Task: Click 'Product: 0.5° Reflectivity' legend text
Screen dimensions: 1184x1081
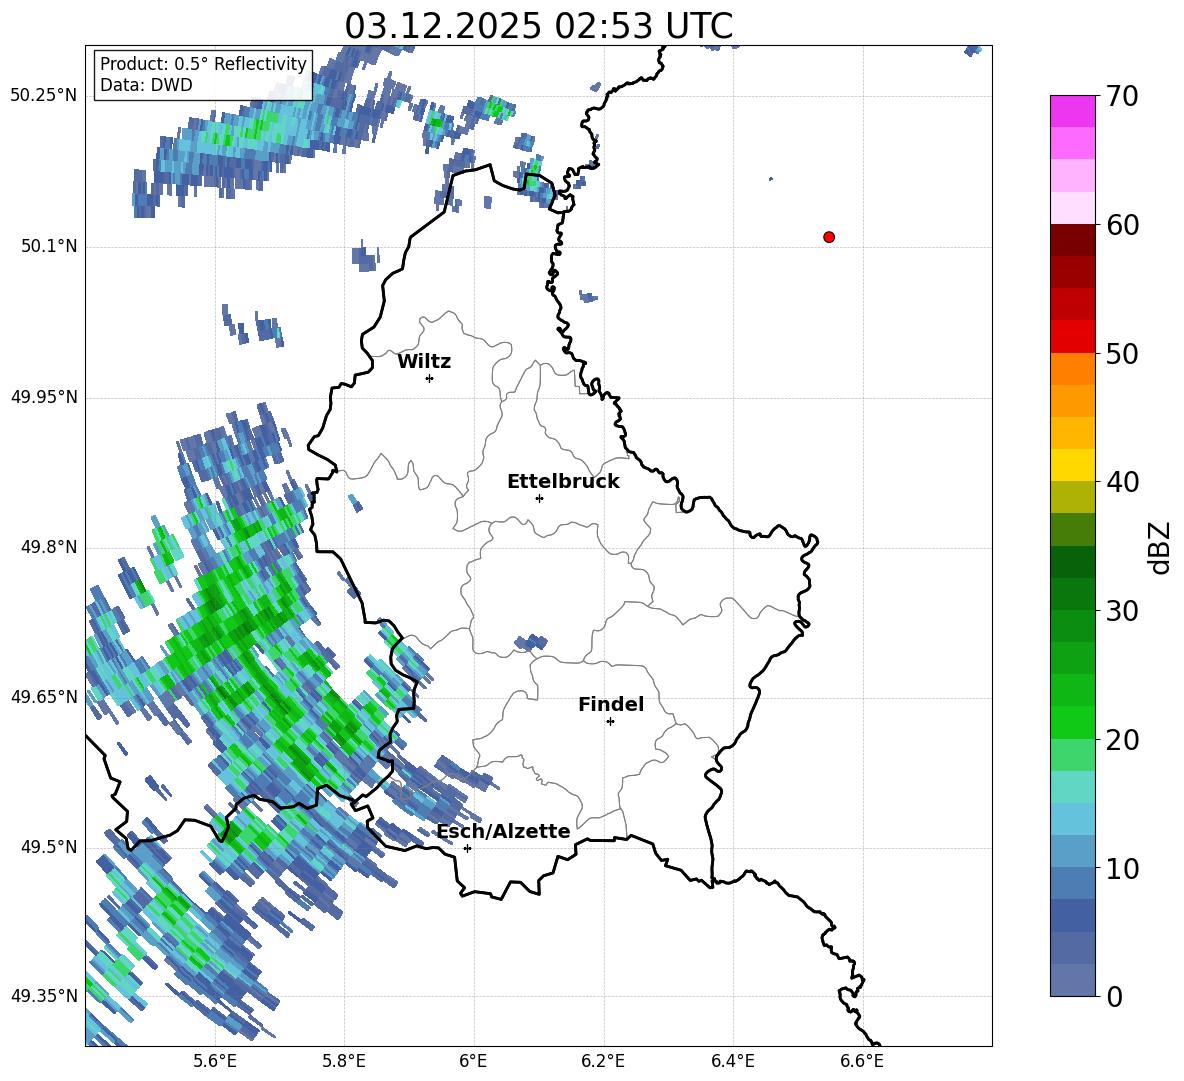Action: pyautogui.click(x=203, y=64)
